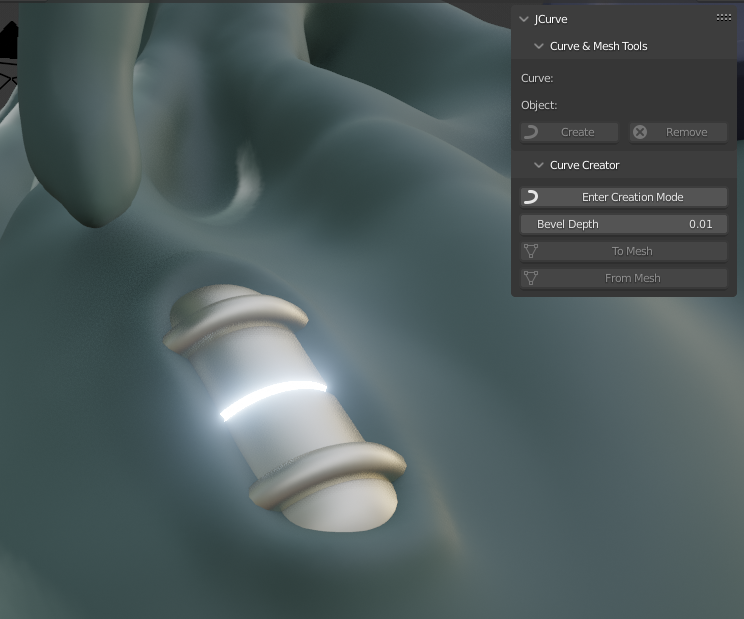
Task: Click the To Mesh button
Action: (624, 251)
